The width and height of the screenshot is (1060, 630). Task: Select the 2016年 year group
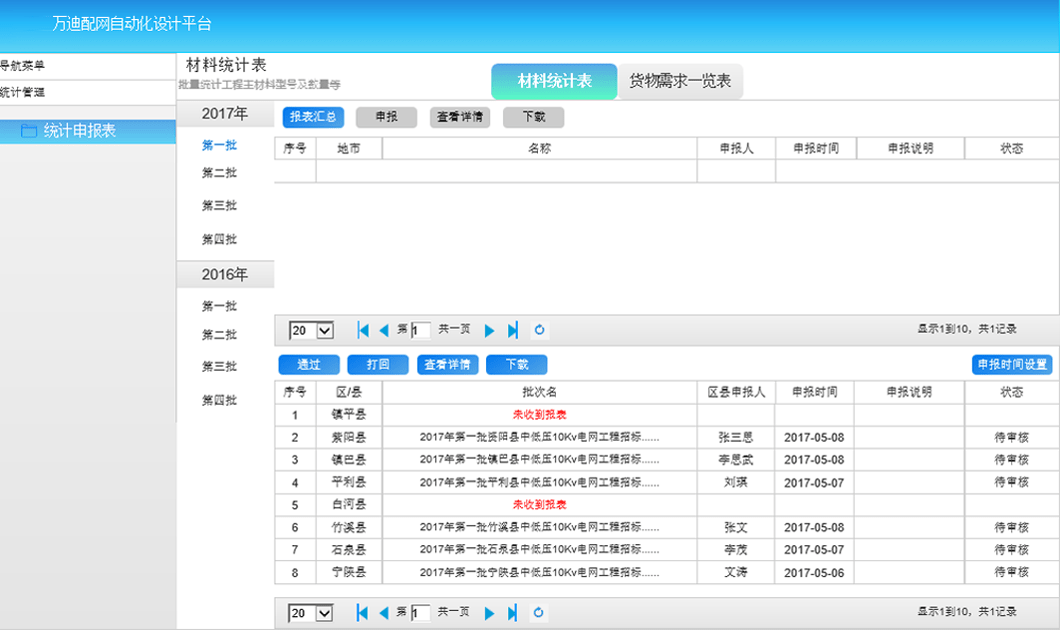pos(225,274)
